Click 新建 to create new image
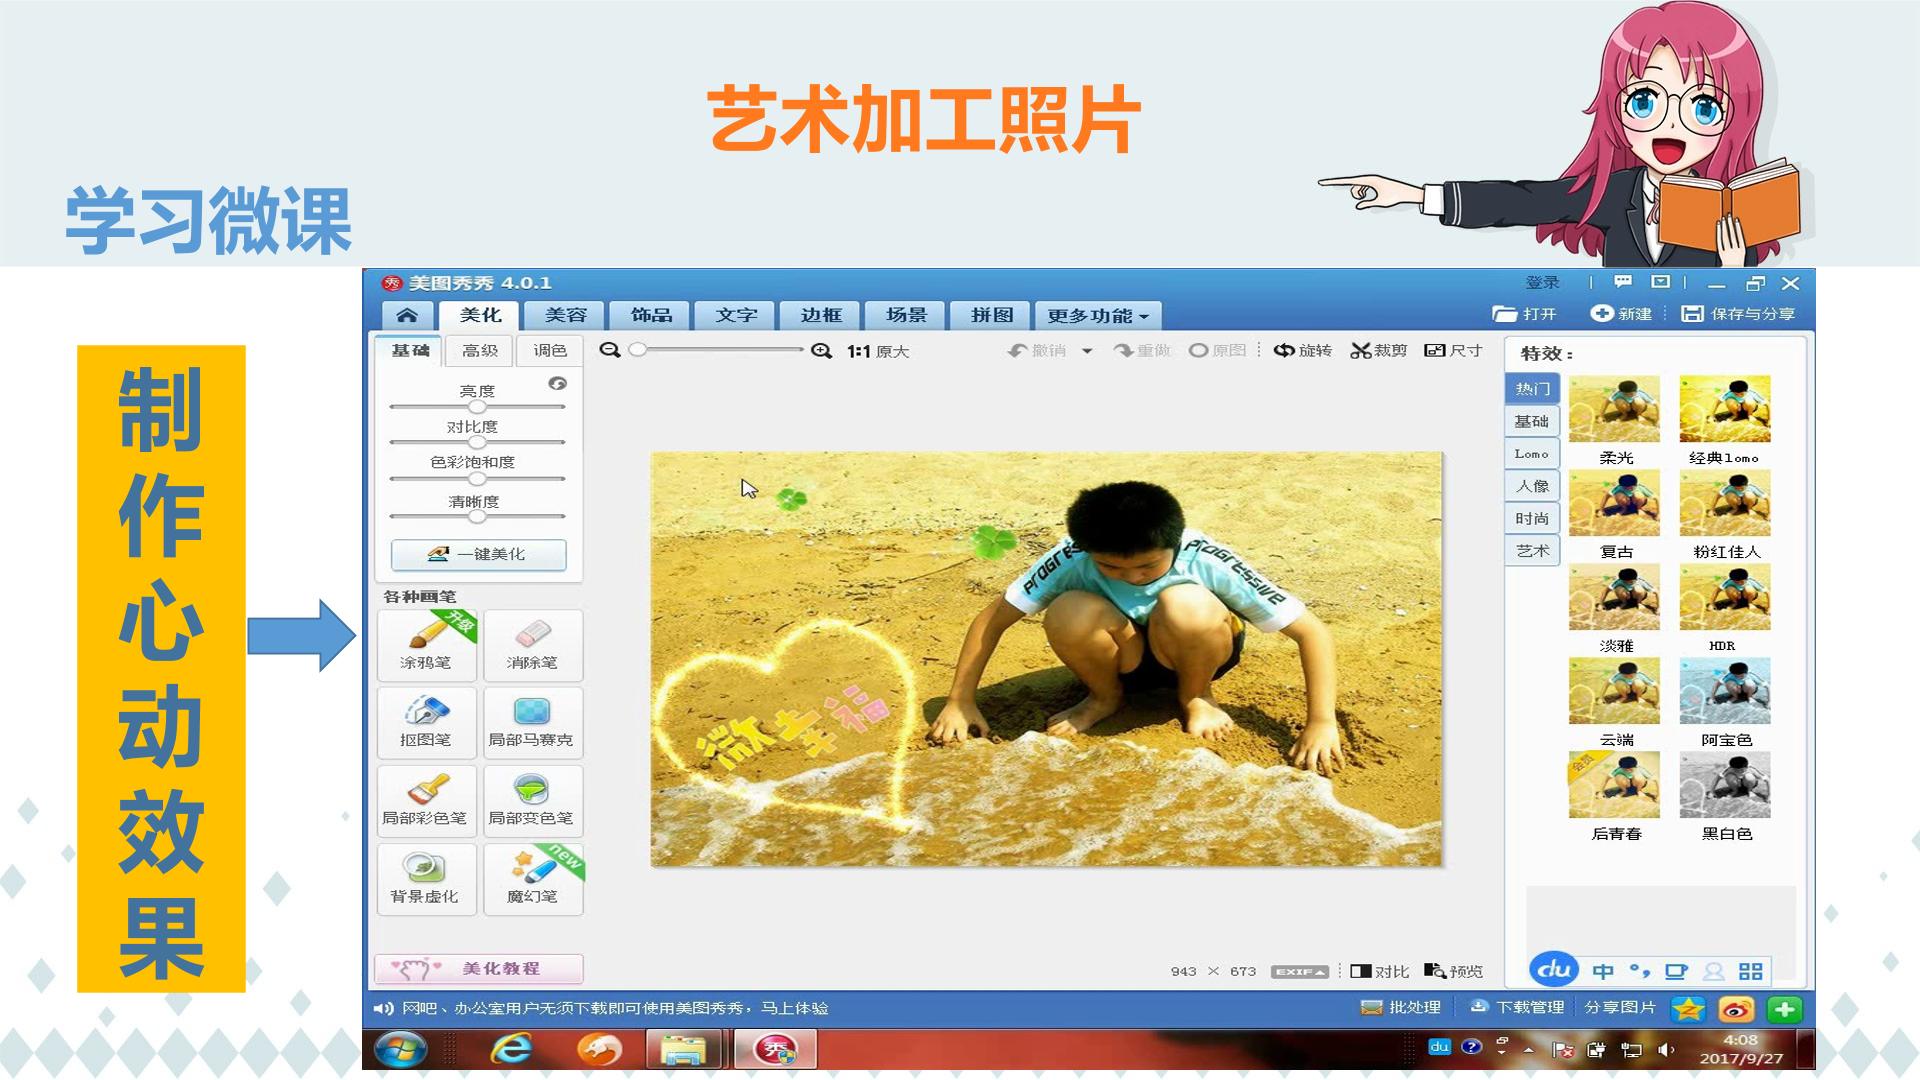Screen dimensions: 1920x1080 [x=1621, y=314]
